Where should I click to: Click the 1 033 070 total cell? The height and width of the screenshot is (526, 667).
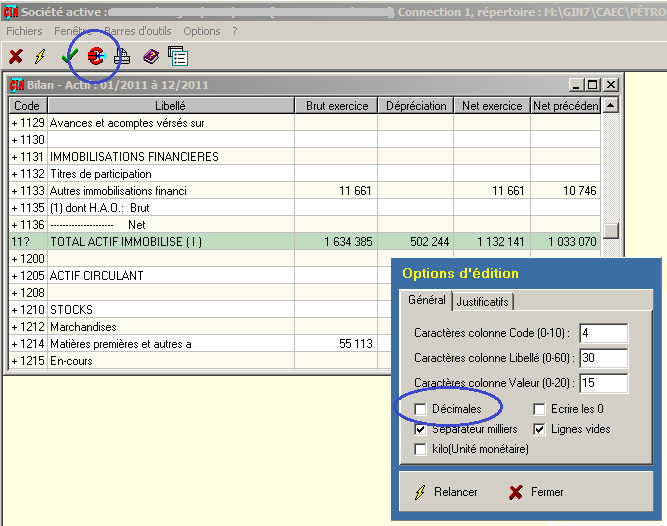point(565,242)
